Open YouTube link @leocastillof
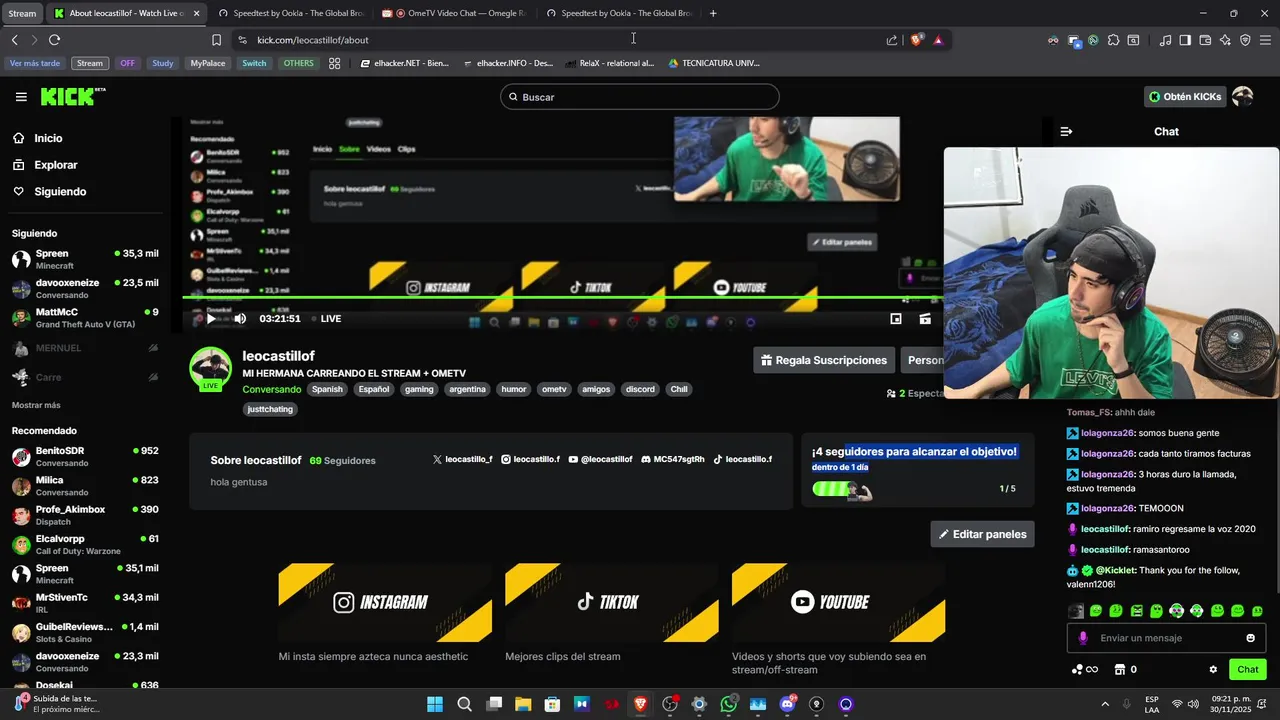1280x720 pixels. (x=600, y=459)
